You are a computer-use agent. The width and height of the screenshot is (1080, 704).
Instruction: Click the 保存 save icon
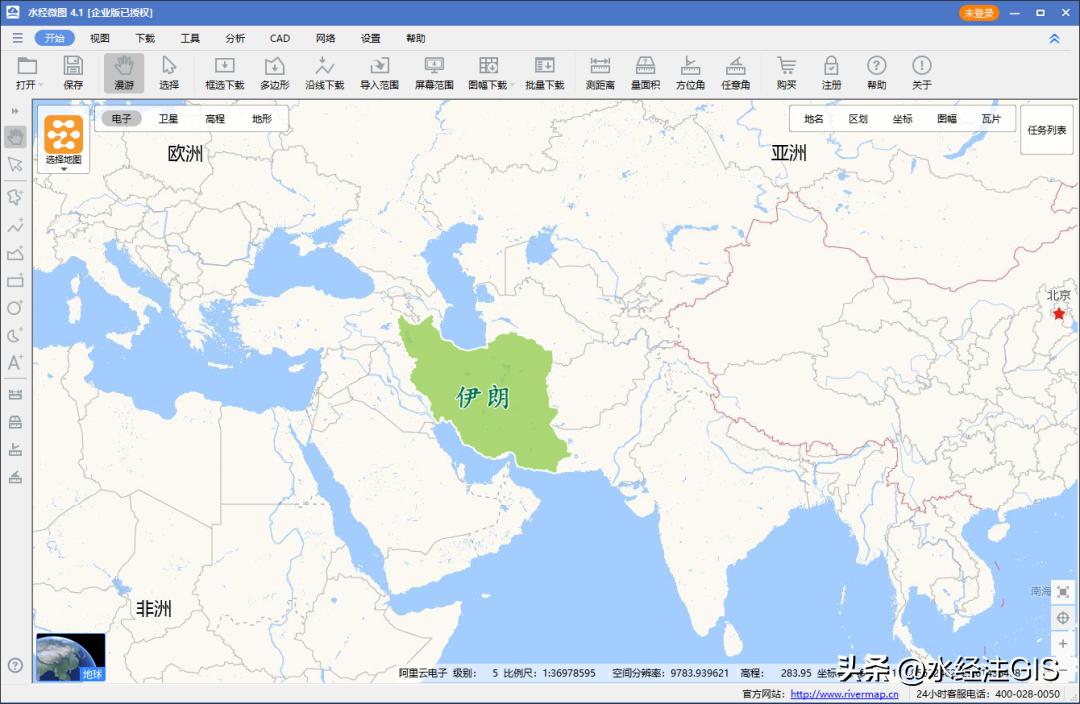pyautogui.click(x=73, y=73)
